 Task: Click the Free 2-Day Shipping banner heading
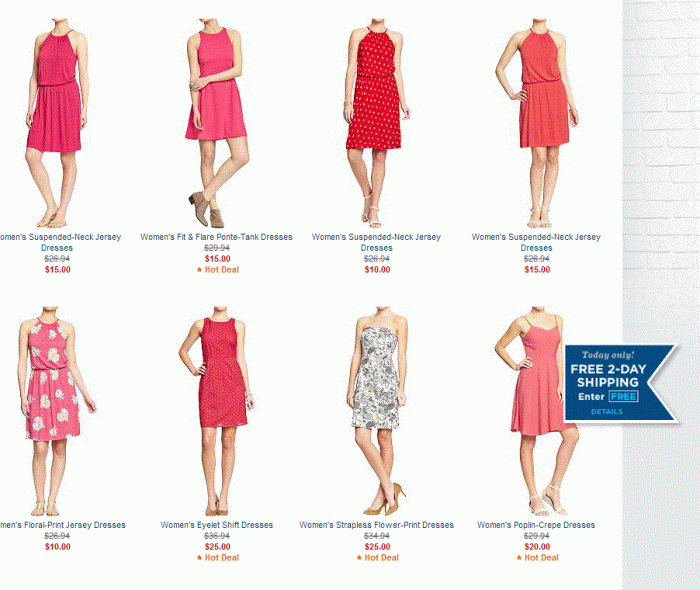tap(608, 376)
